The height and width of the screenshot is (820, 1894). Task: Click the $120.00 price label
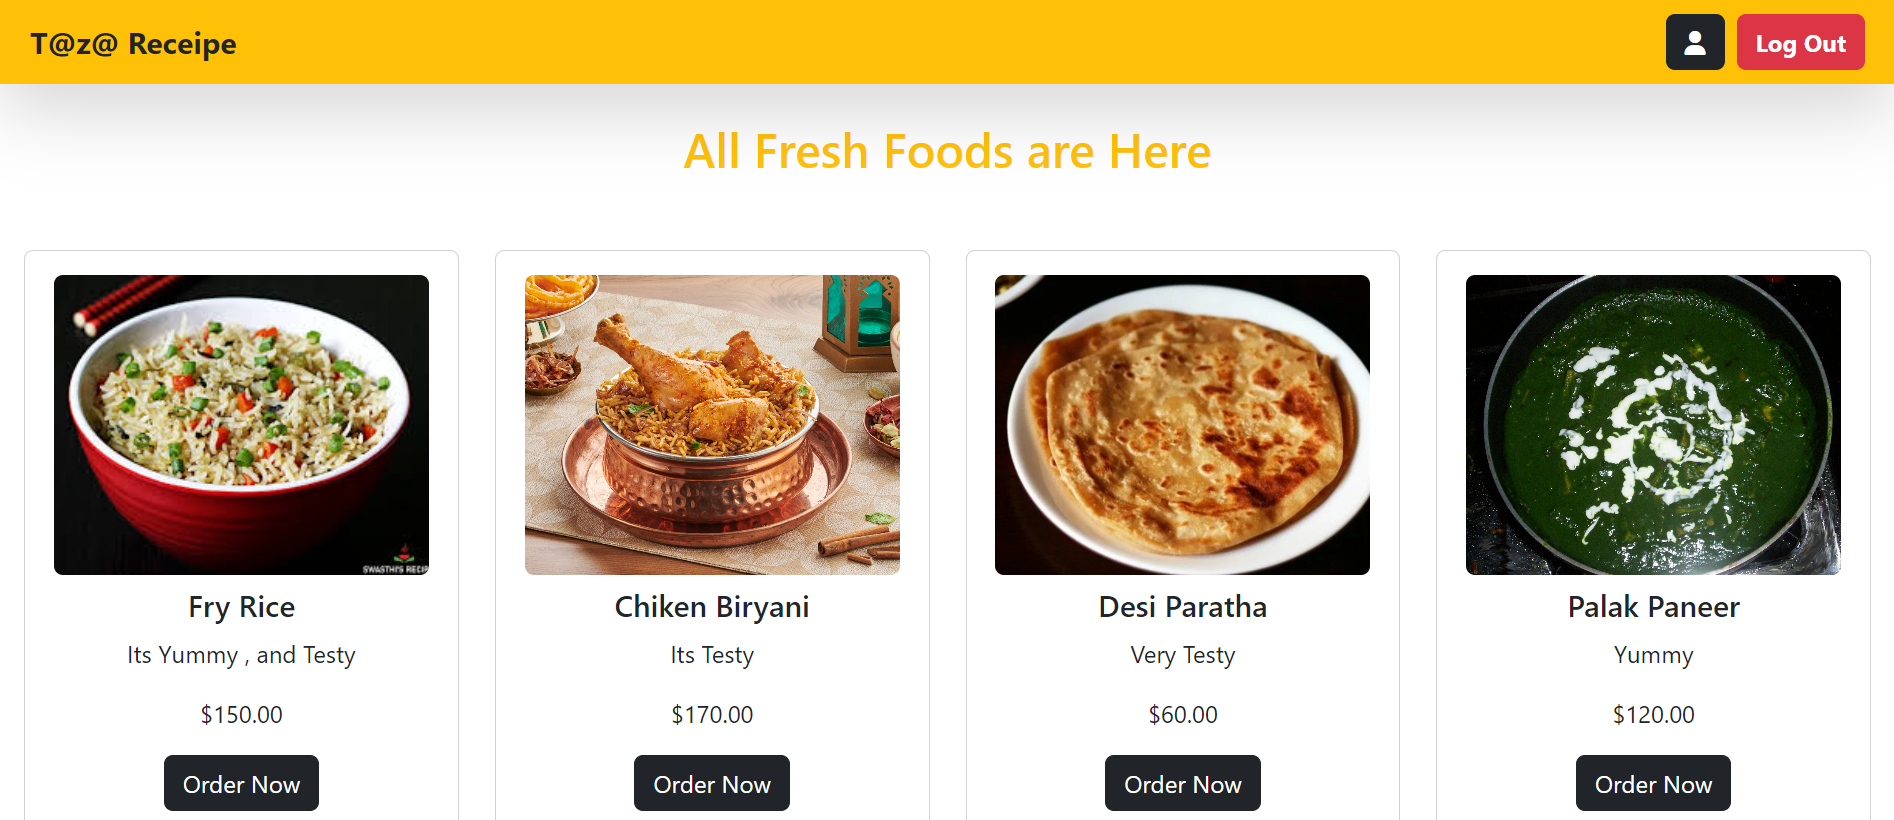coord(1652,715)
